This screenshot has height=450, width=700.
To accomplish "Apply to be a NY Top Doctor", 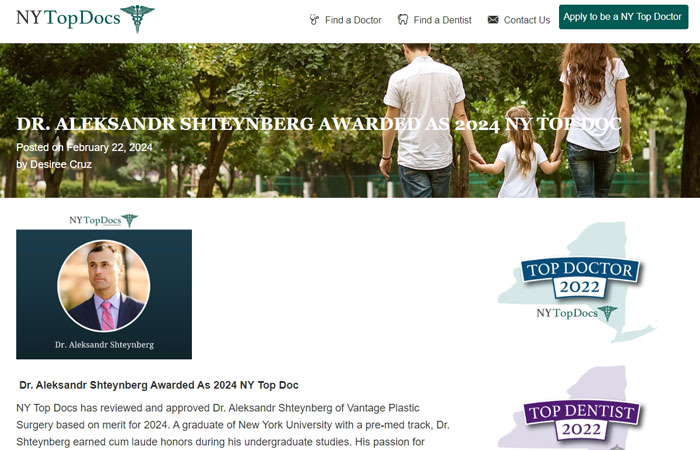I will click(623, 17).
